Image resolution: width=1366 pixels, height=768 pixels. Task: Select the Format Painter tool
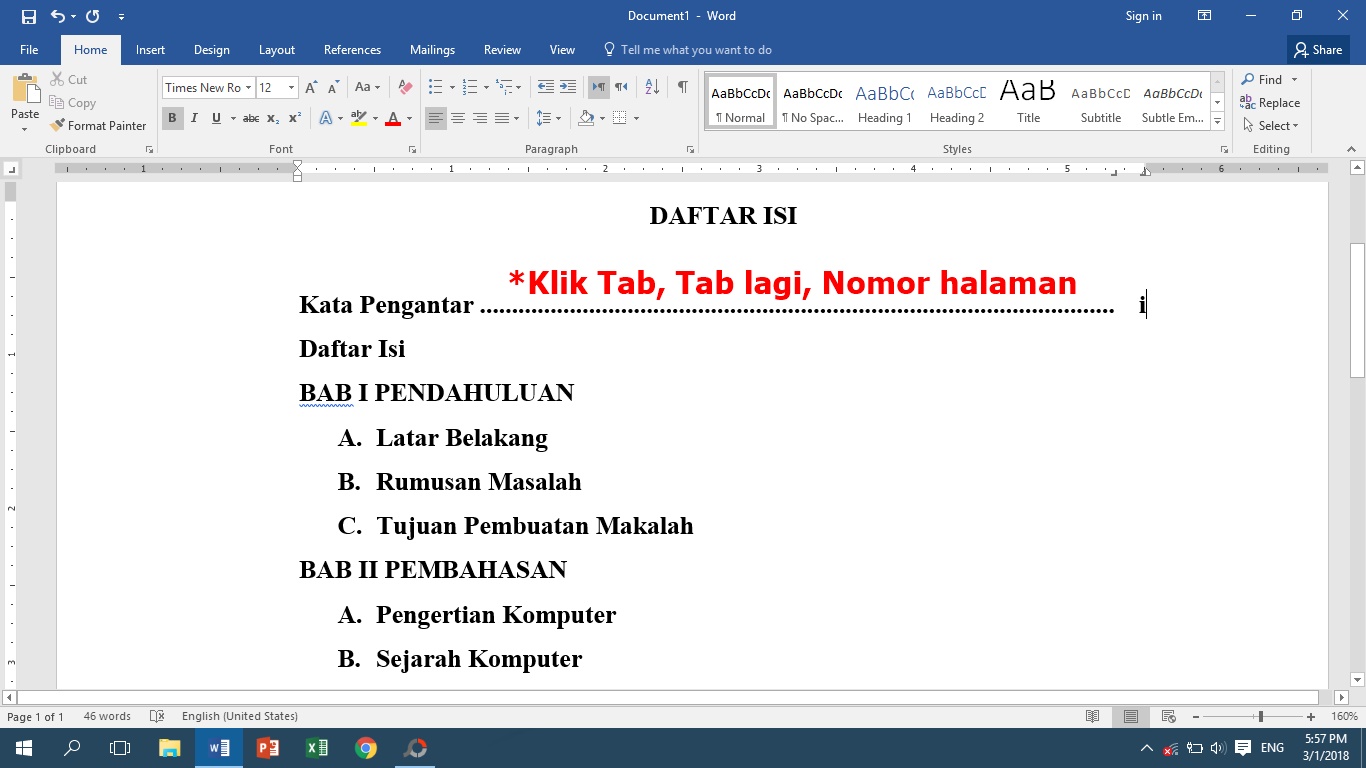[x=98, y=125]
